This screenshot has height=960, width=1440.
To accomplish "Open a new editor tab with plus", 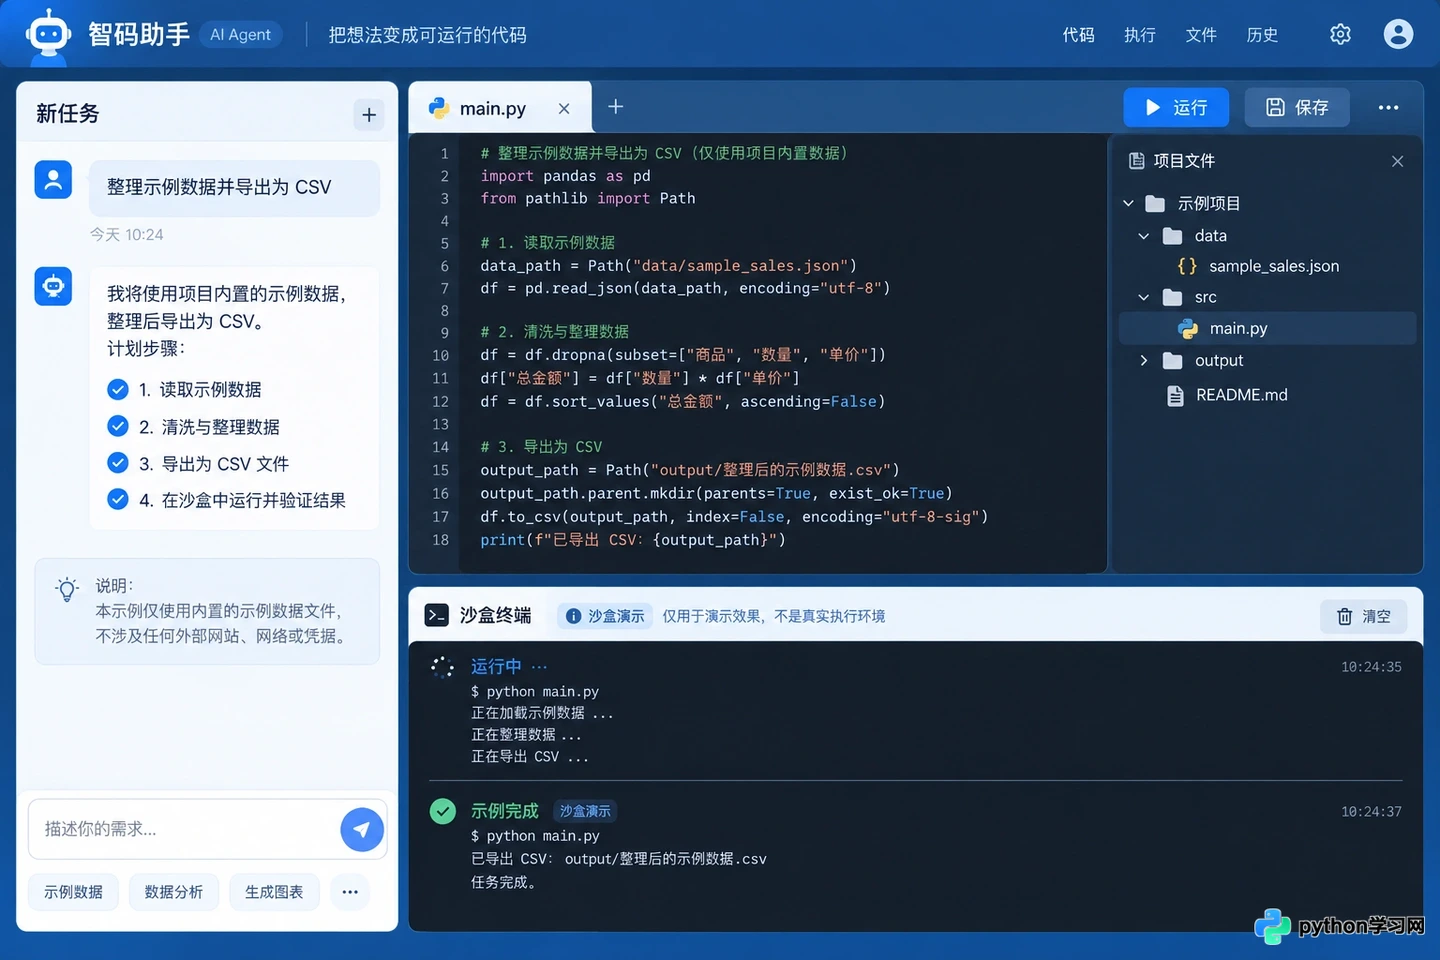I will 616,106.
